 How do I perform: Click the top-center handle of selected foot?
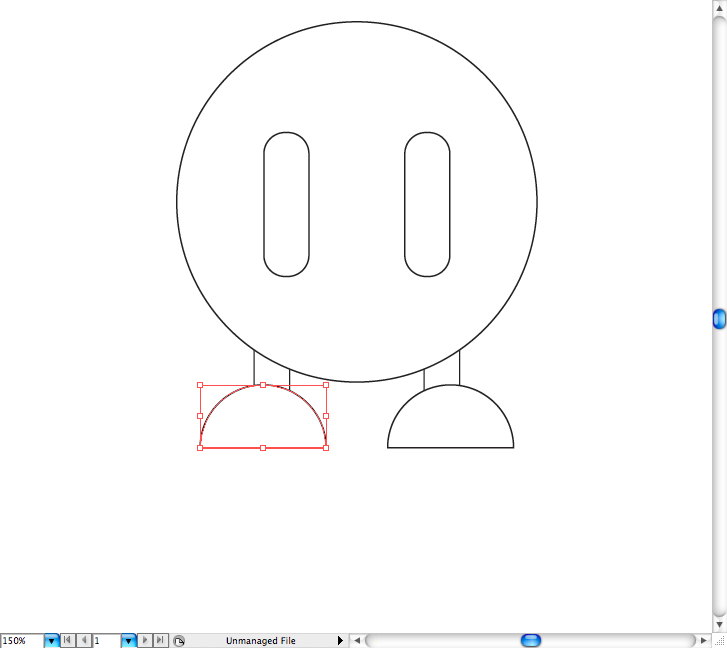[x=263, y=384]
